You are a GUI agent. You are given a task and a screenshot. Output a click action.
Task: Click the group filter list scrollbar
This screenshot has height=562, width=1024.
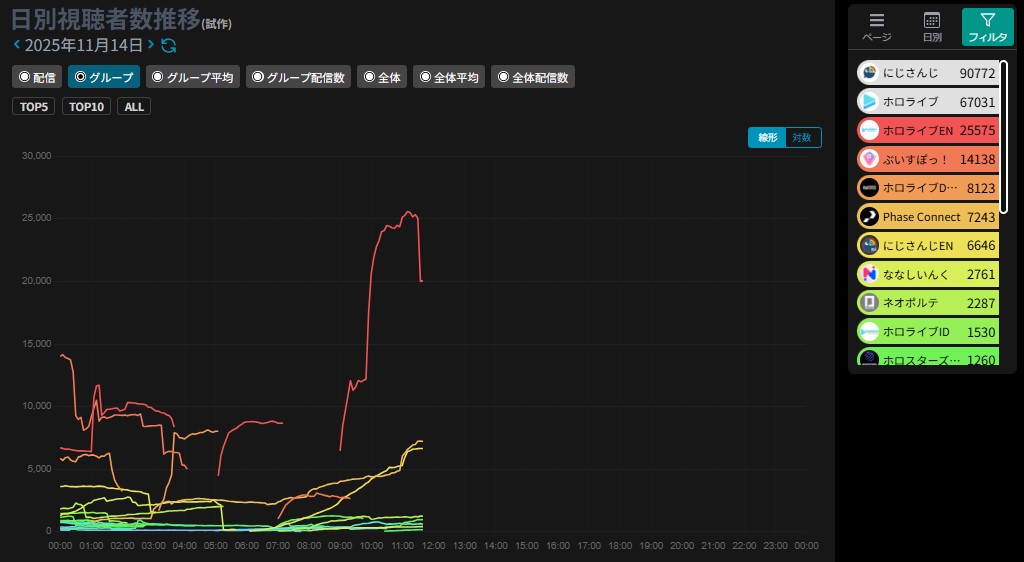tap(1004, 137)
